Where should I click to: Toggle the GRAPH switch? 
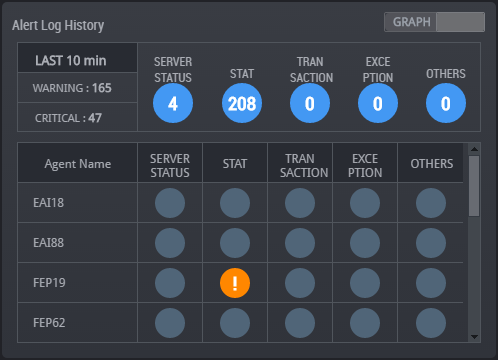click(434, 22)
